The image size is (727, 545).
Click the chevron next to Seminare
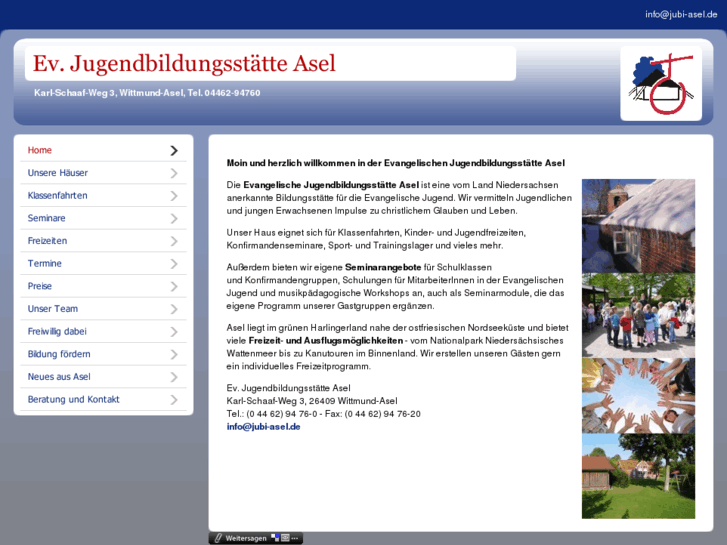tap(174, 218)
